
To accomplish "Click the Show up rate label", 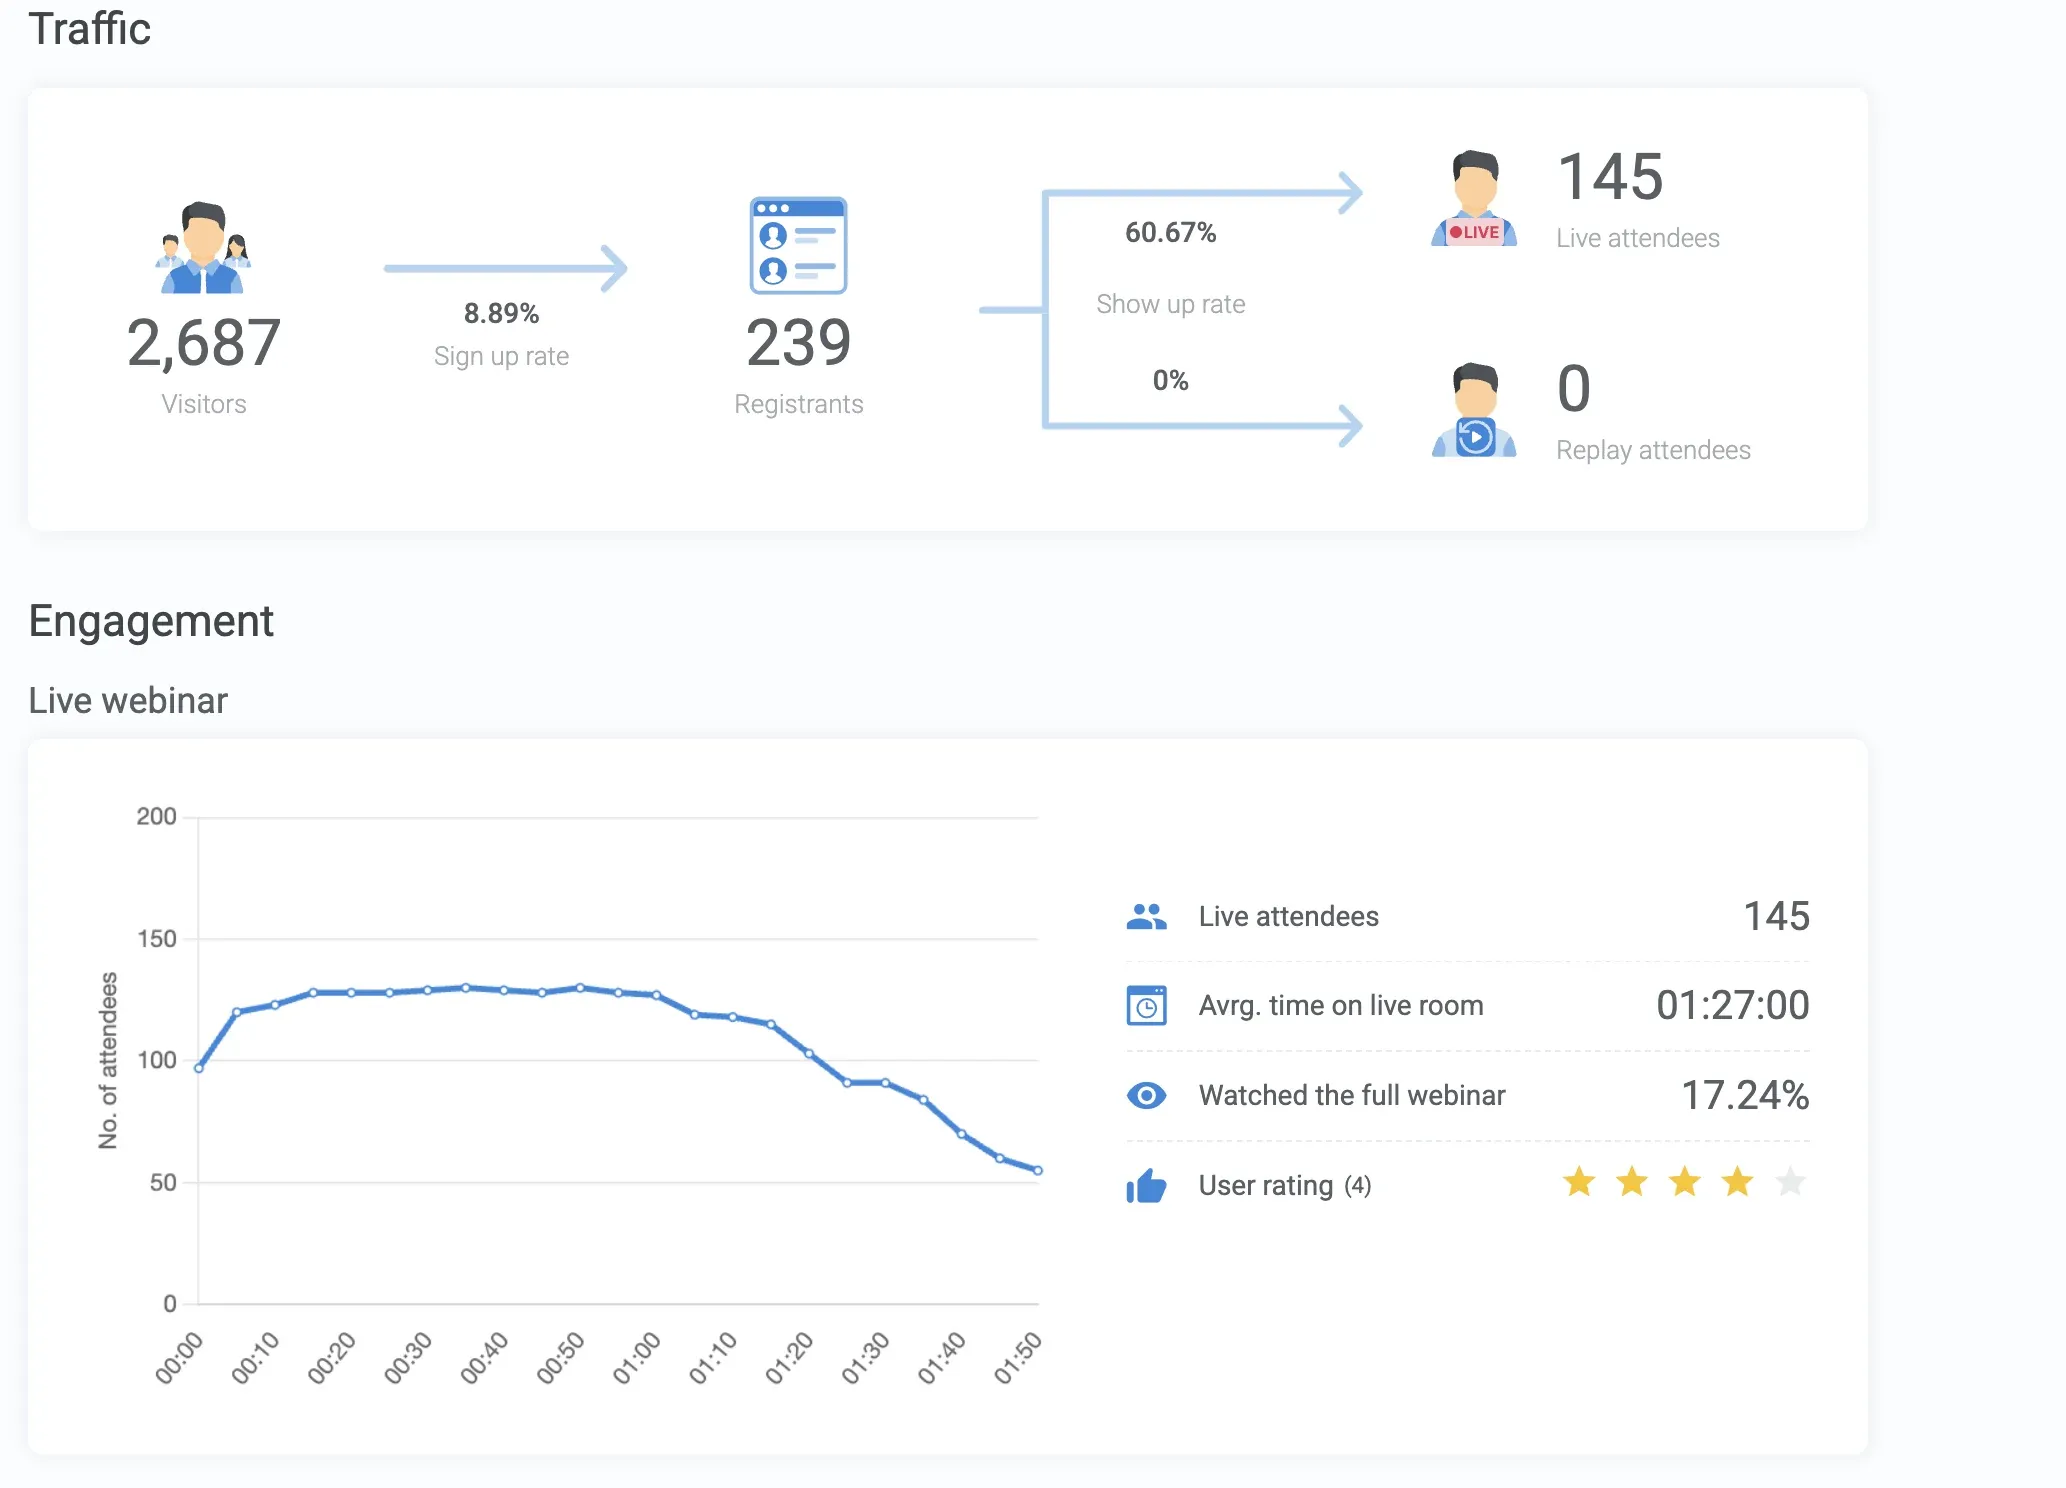I will tap(1170, 304).
